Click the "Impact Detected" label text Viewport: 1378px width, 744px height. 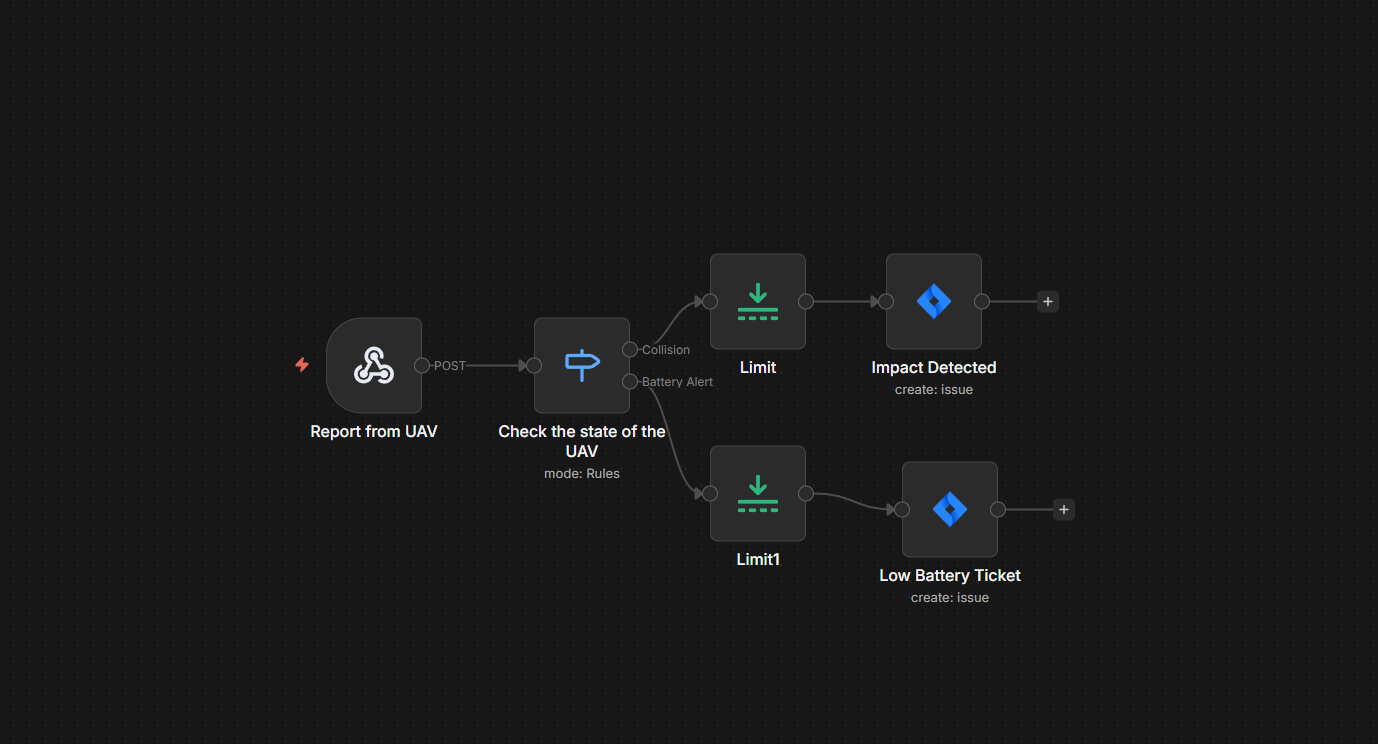933,368
